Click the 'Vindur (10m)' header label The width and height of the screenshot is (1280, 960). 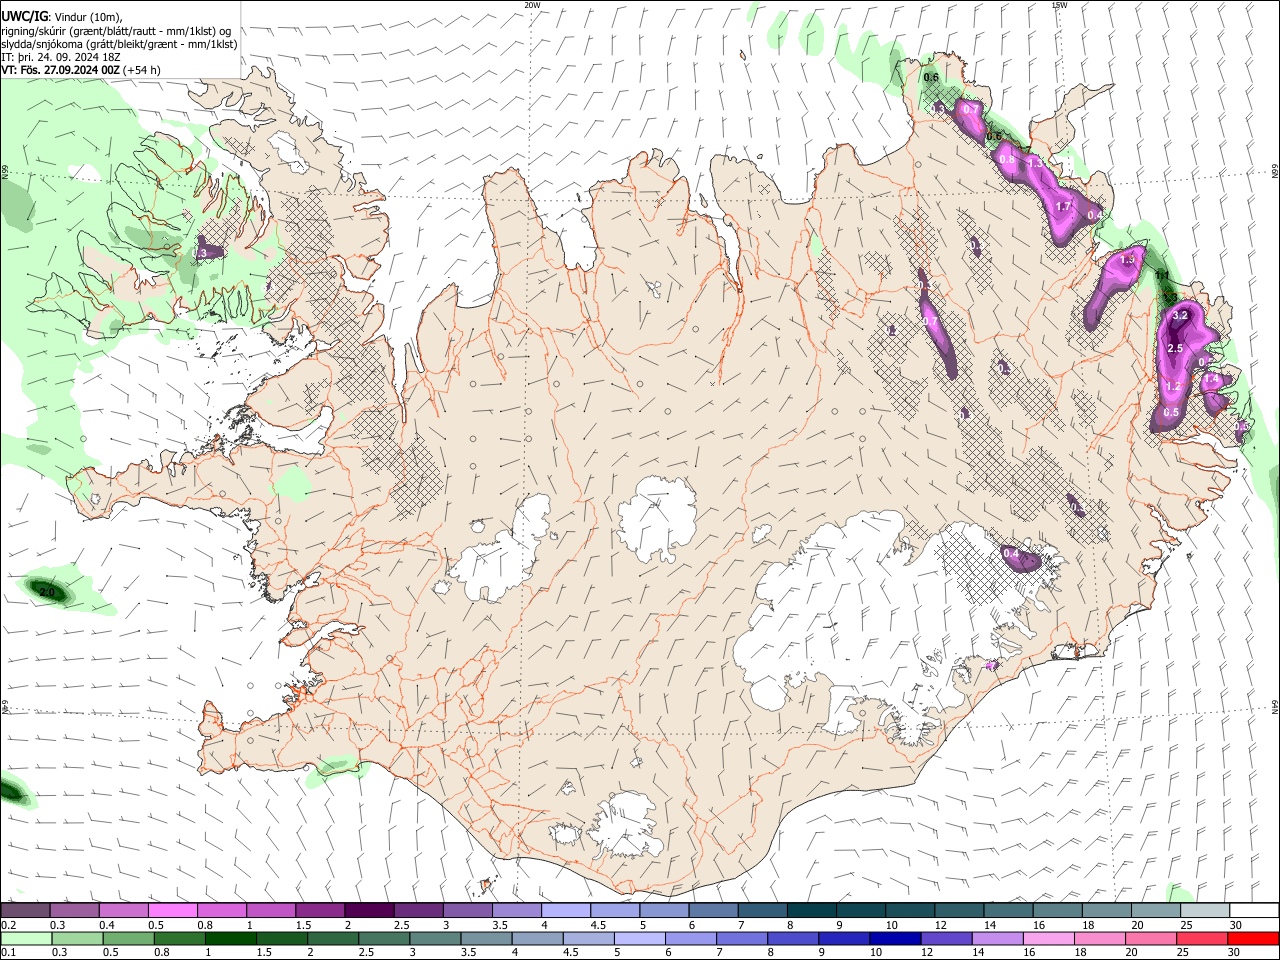[x=87, y=17]
